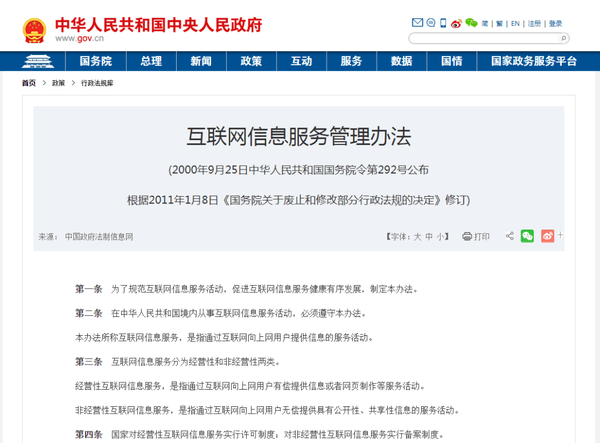Click the article title 互联网信息服务管理办法

click(x=299, y=137)
